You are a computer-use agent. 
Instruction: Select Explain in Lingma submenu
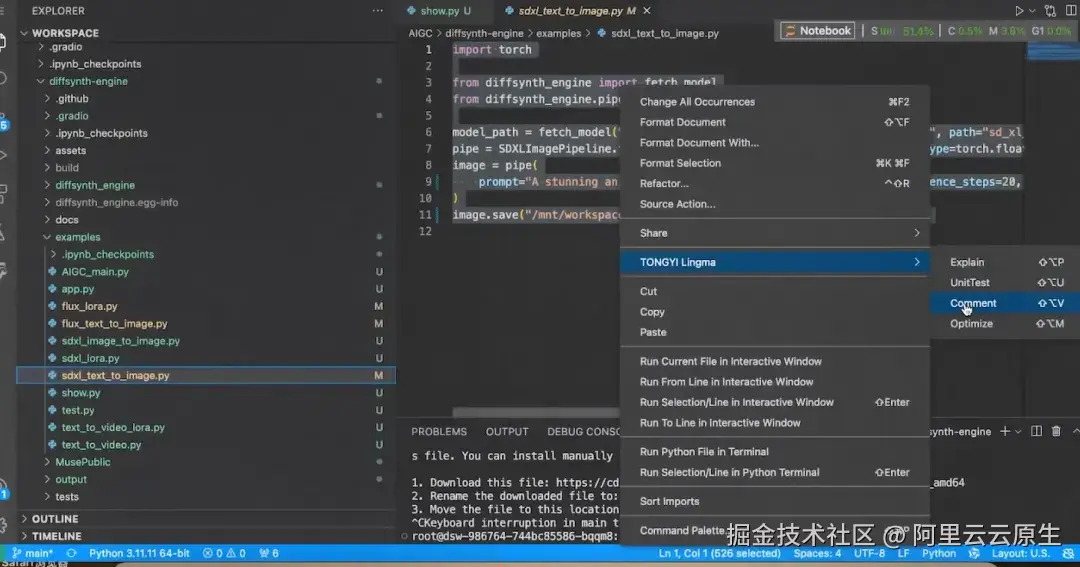[1004, 262]
